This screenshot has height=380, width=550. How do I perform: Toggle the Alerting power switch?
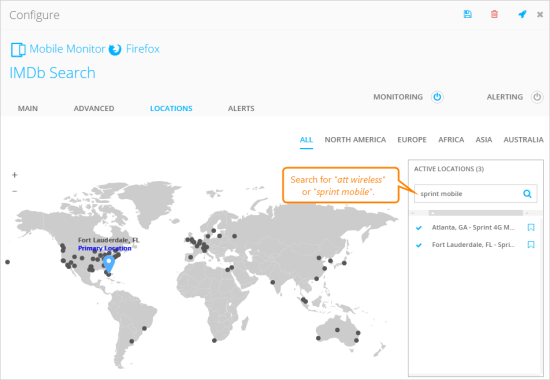tap(537, 97)
